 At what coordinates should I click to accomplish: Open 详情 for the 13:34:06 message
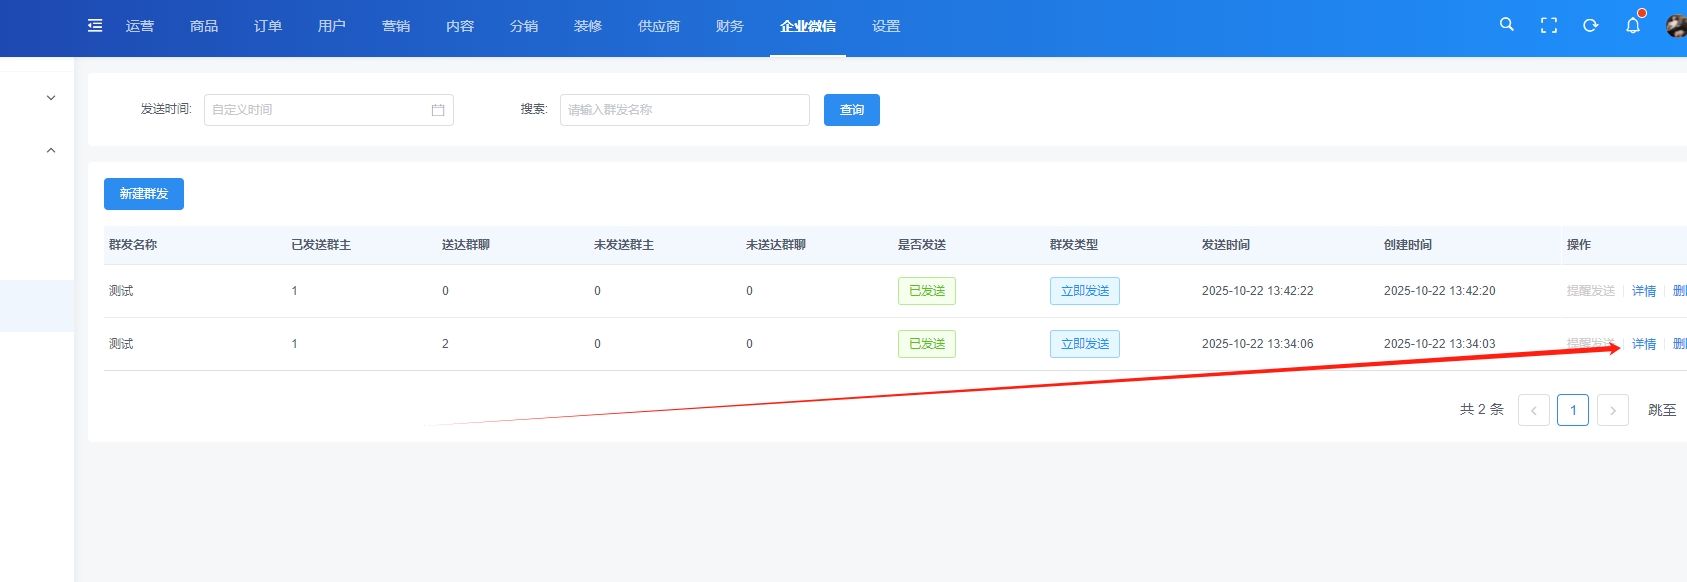click(x=1643, y=344)
